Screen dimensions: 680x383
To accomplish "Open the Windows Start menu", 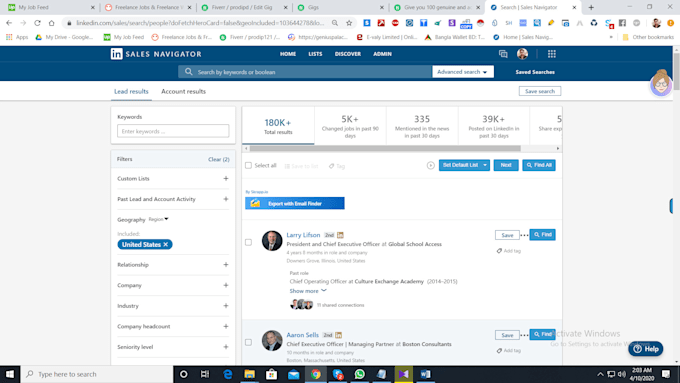I will tap(10, 374).
